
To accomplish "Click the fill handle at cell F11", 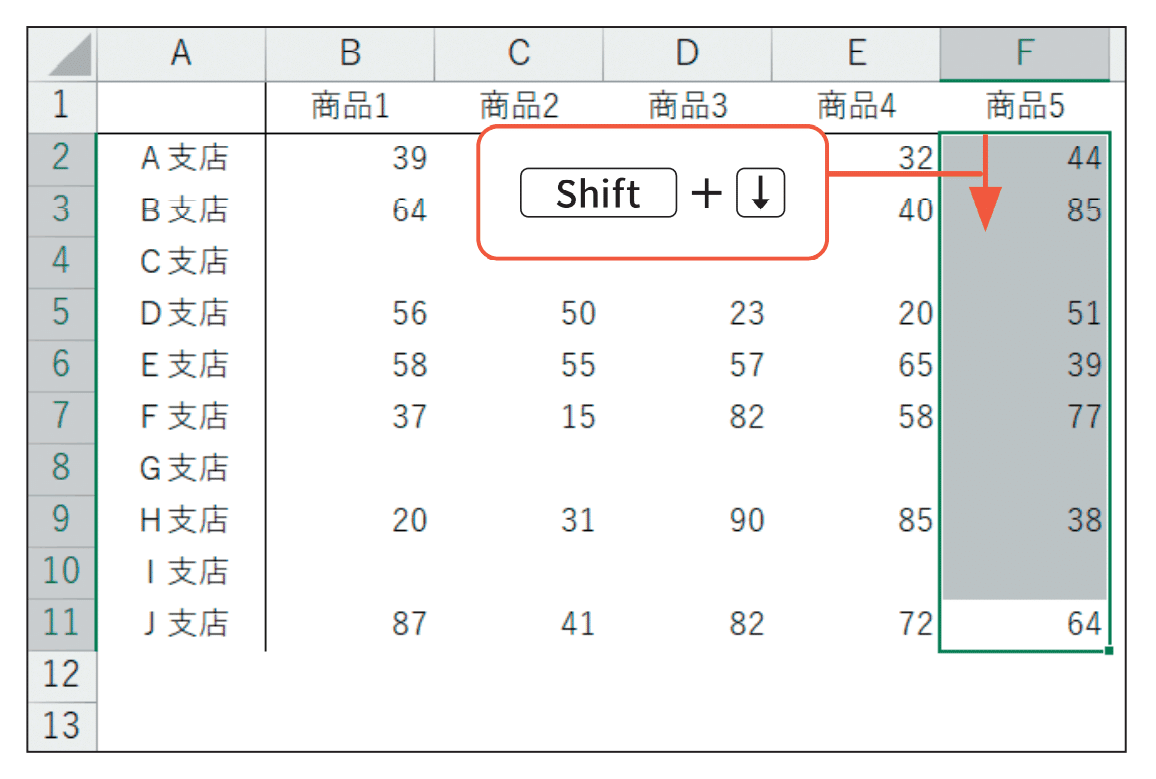I will tap(1109, 650).
